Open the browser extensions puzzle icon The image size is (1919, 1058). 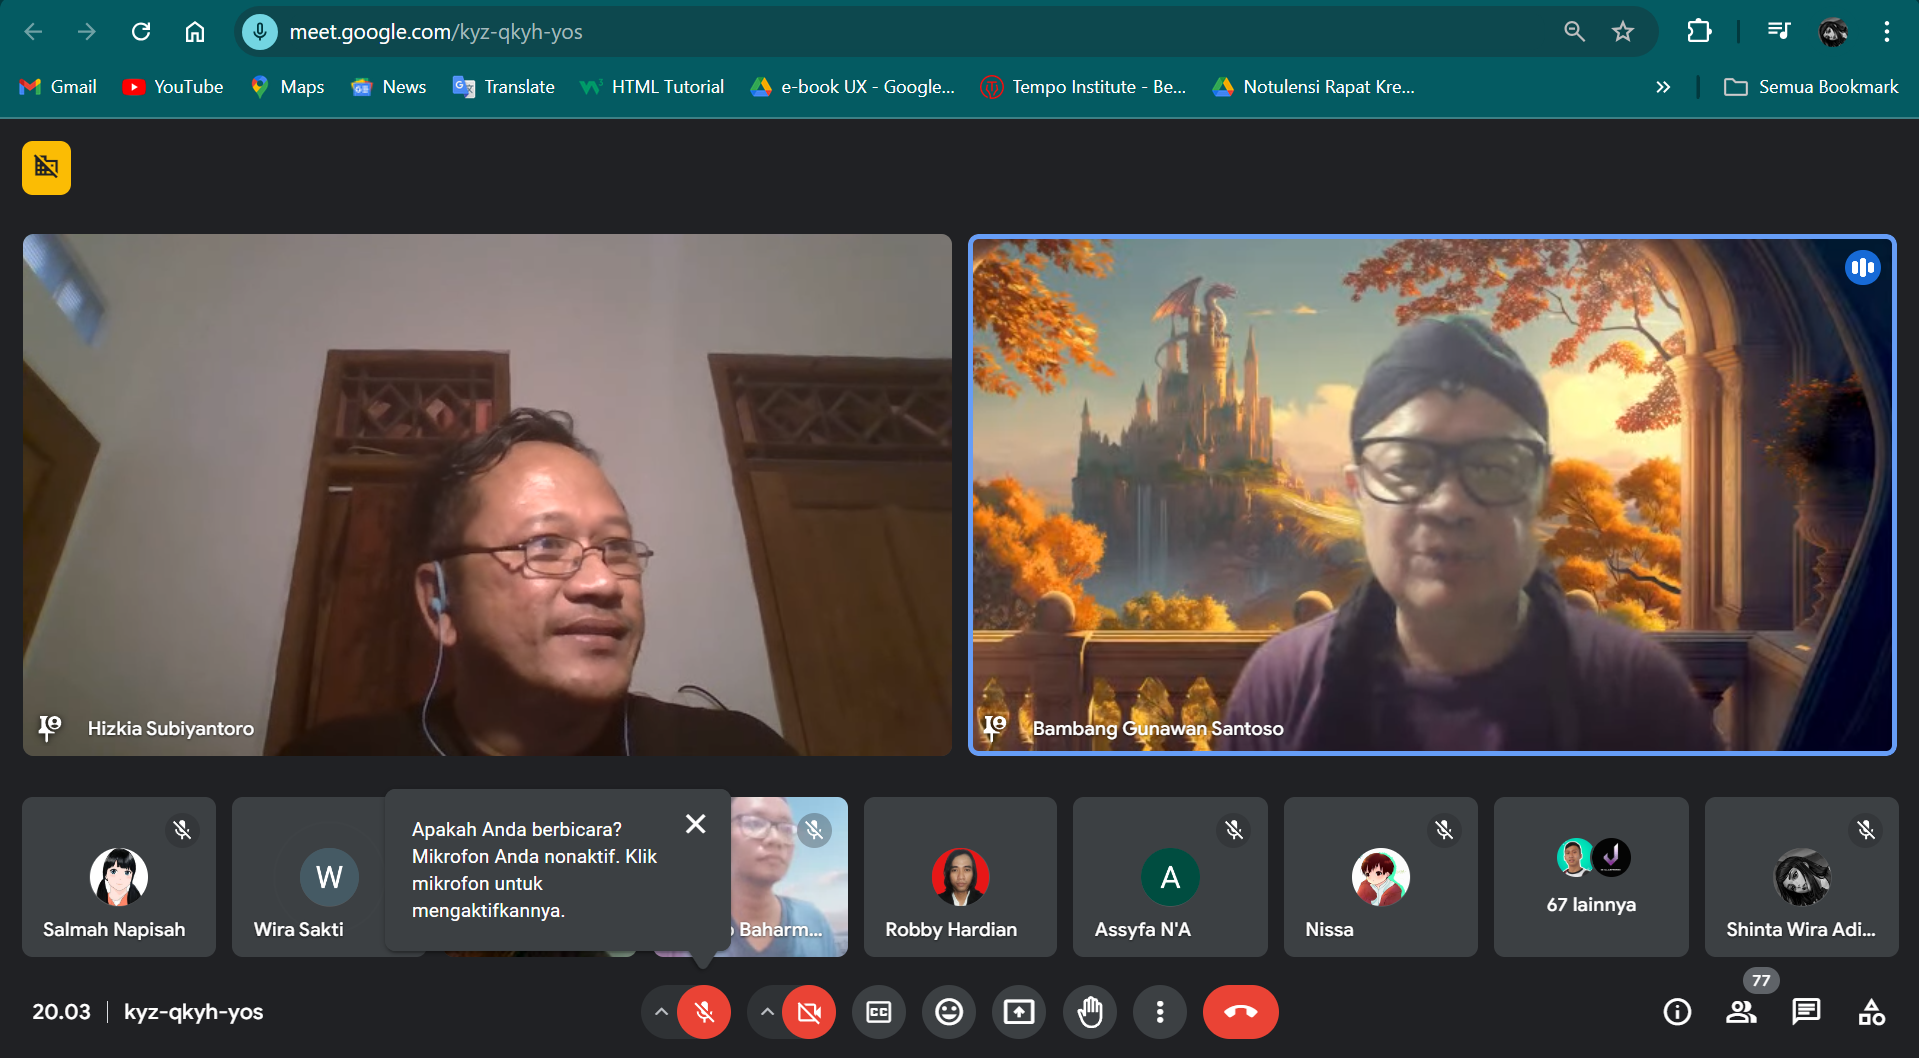(1699, 32)
